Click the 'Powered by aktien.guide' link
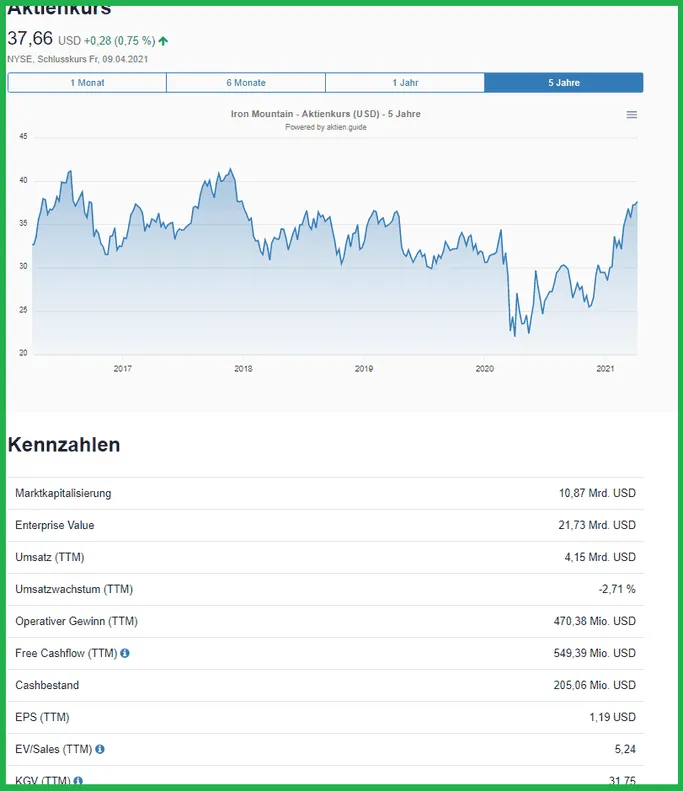Screen dimensions: 683x791 pos(326,127)
